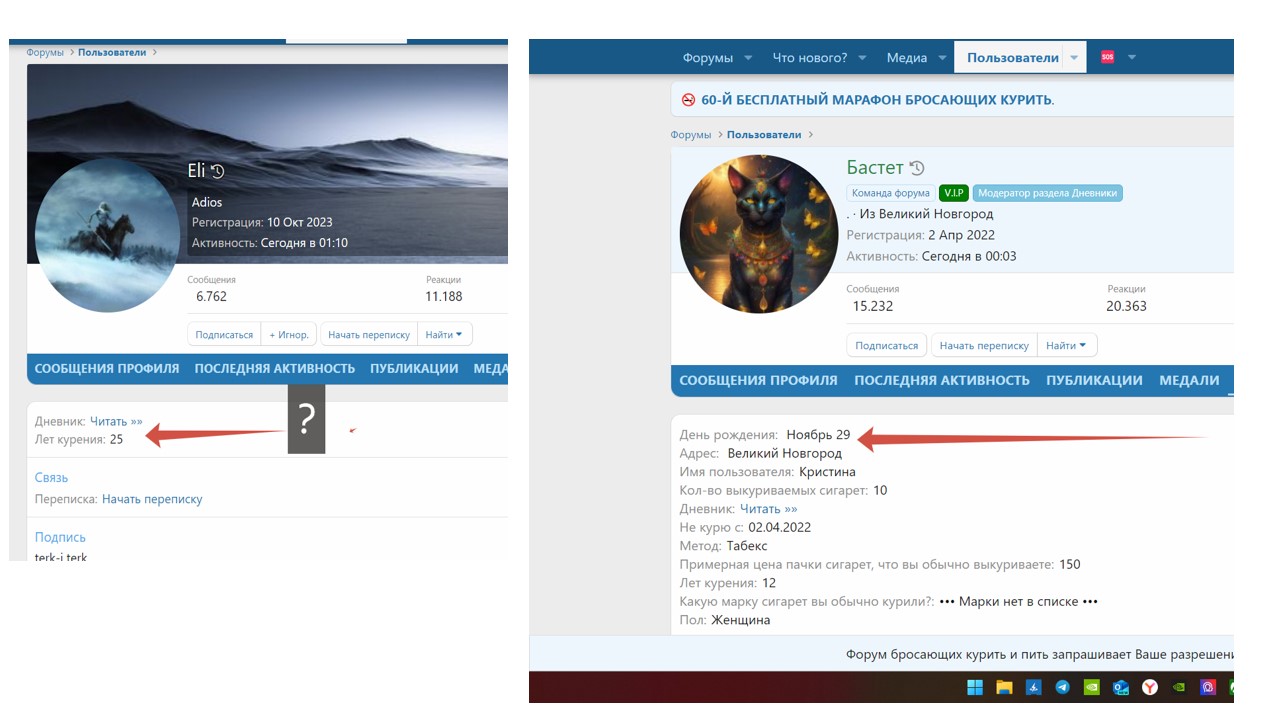Click the Сообщения count 6.762
The image size is (1280, 720).
211,296
